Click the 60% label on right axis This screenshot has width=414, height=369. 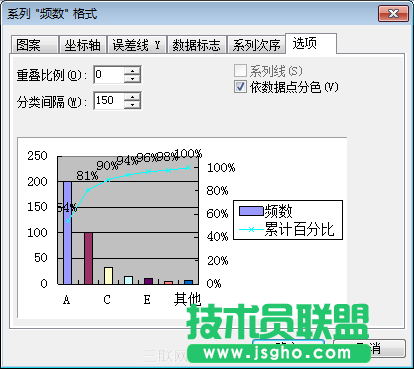click(217, 213)
